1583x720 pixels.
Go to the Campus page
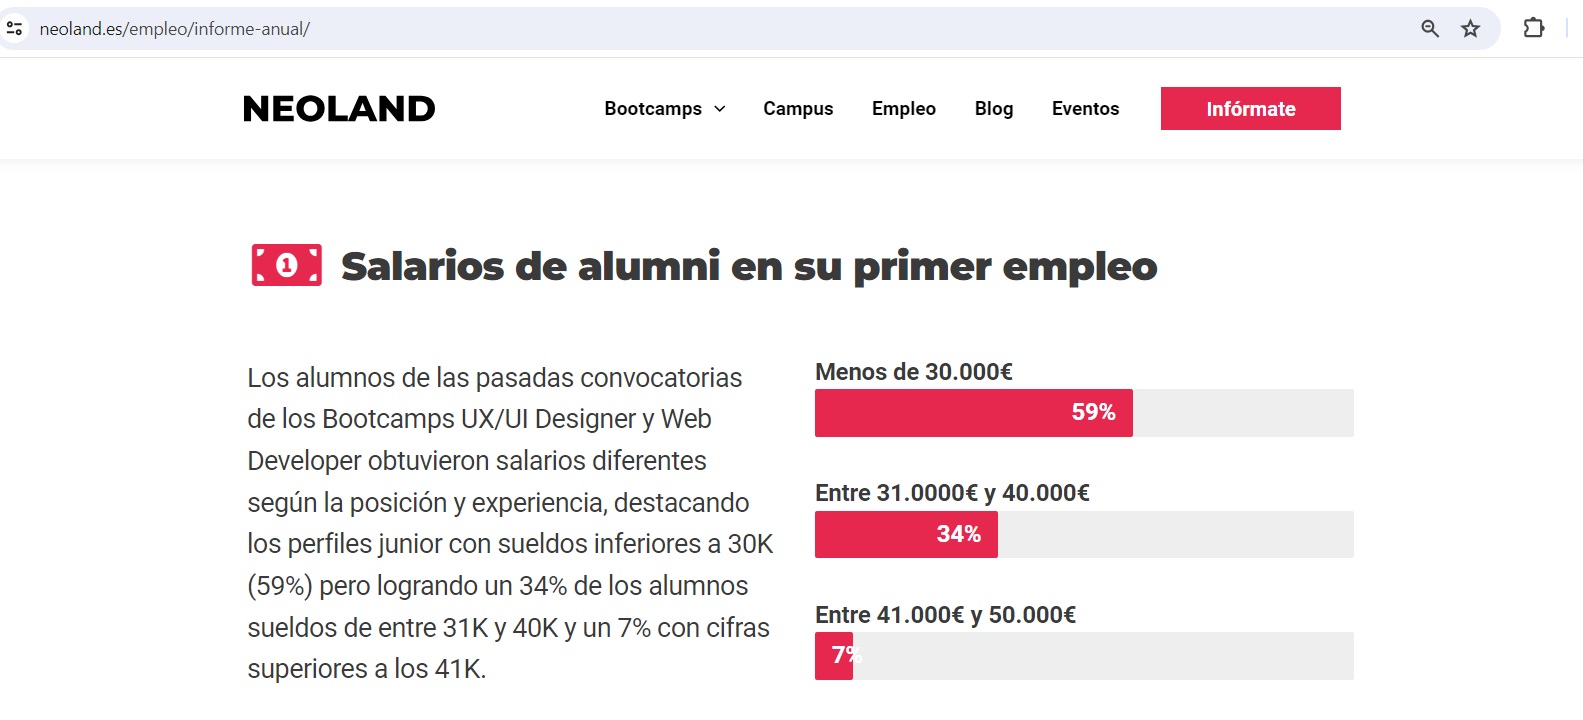798,109
